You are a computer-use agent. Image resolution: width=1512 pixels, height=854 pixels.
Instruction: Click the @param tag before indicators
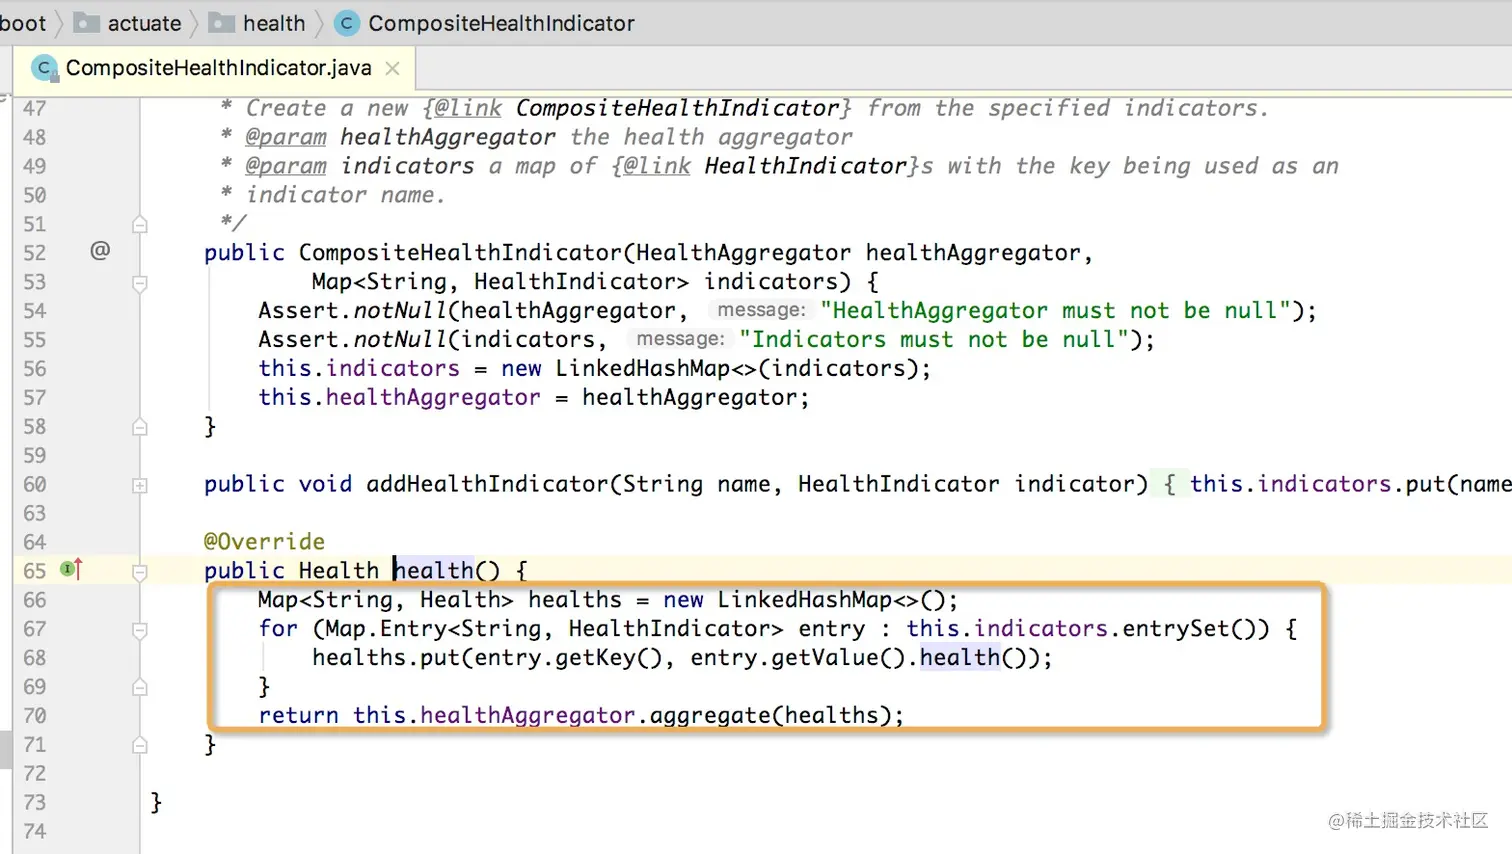tap(286, 166)
